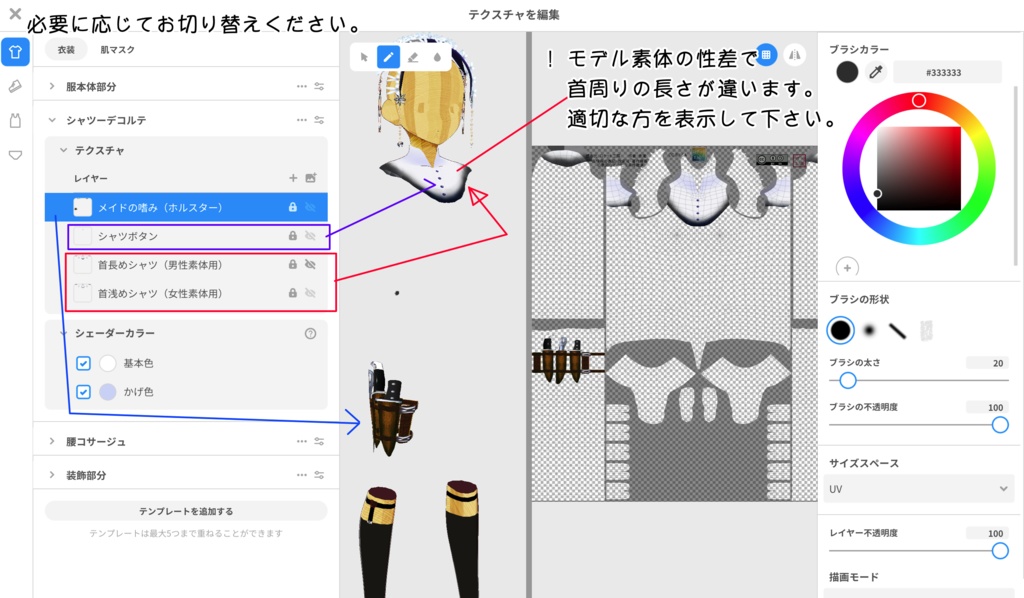
Task: Click the テンプレートを追加する button
Action: tap(186, 510)
